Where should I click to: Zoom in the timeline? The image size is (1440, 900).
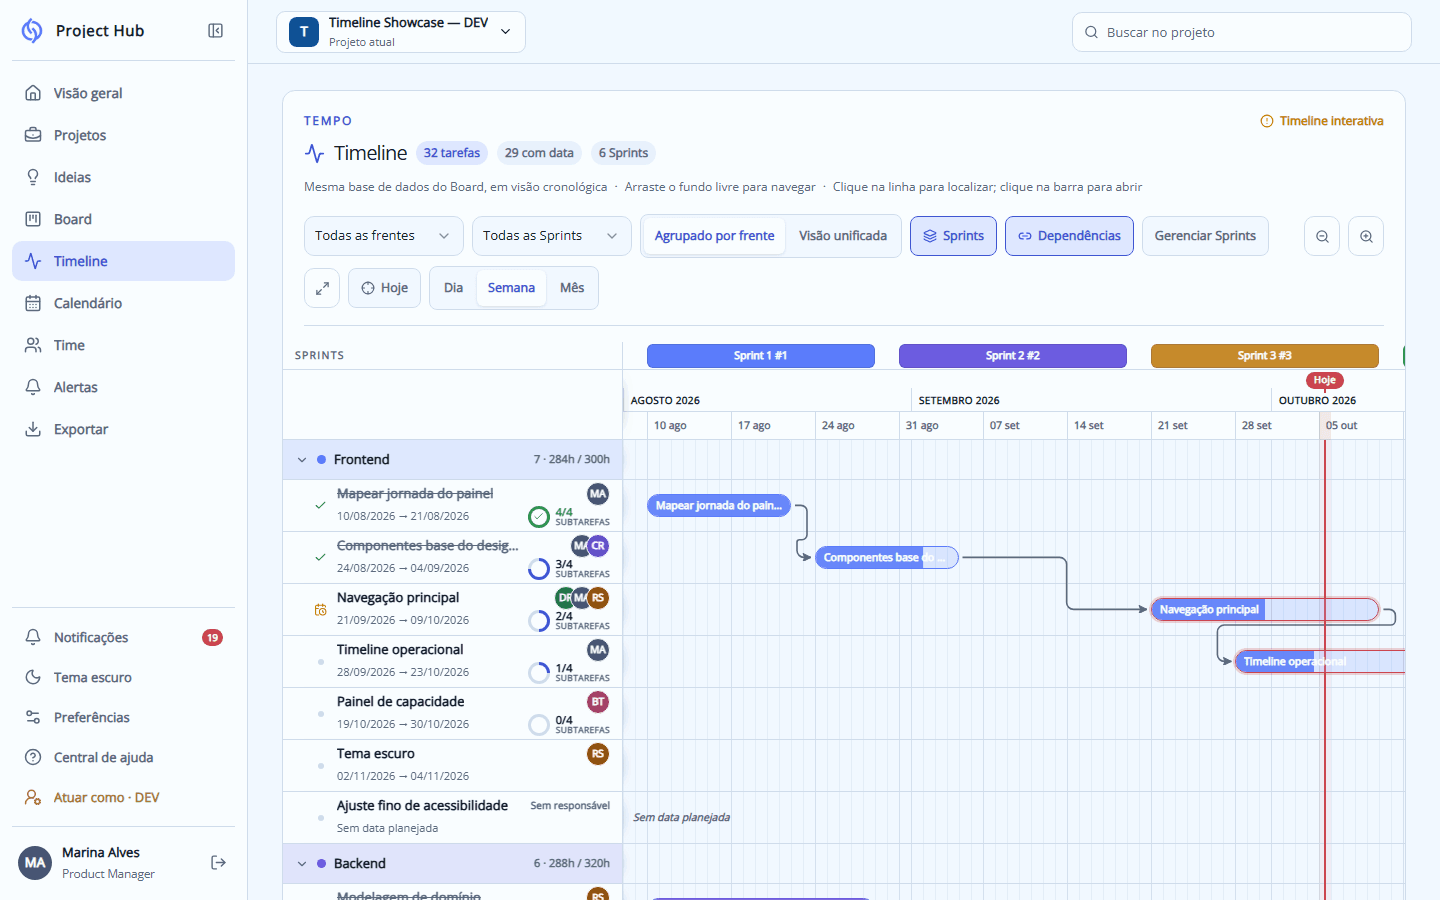click(x=1366, y=236)
